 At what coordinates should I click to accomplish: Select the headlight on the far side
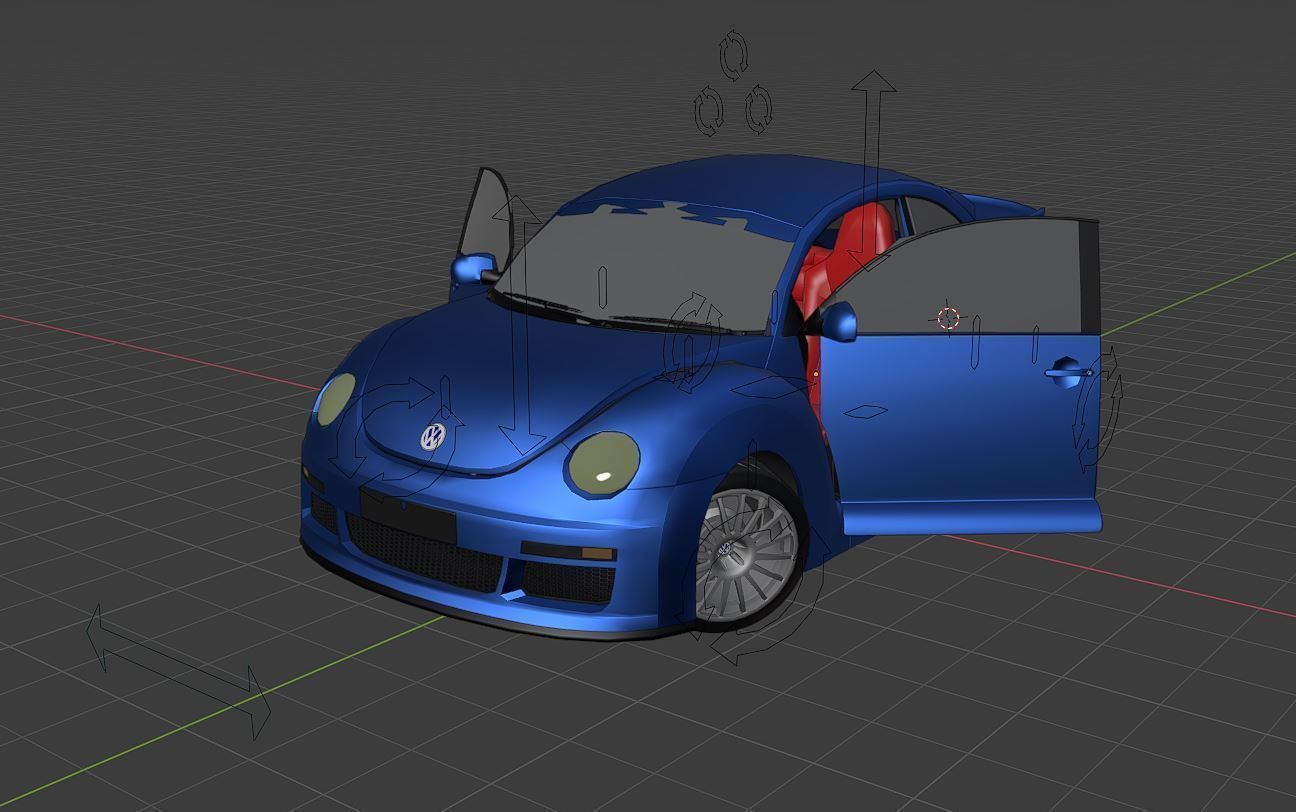(334, 398)
